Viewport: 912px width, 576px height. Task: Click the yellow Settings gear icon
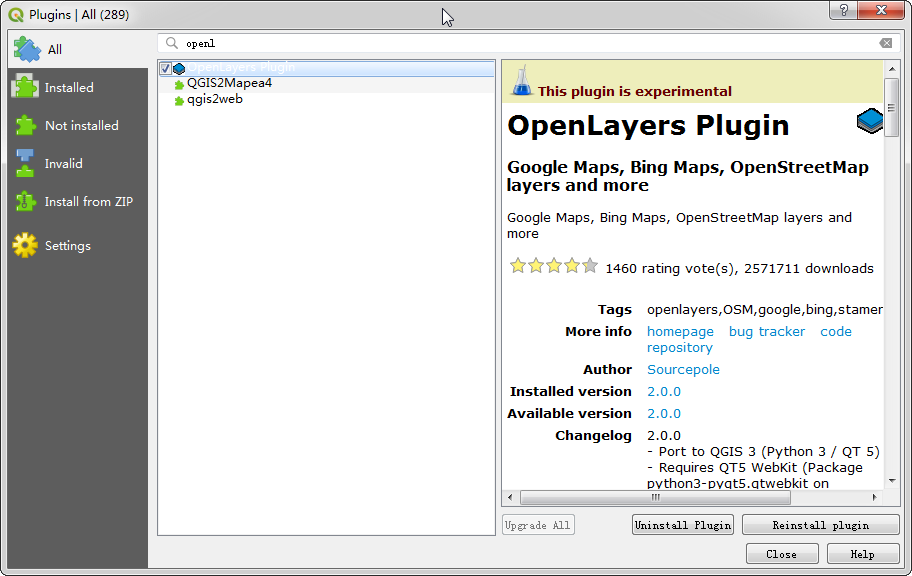click(x=25, y=245)
